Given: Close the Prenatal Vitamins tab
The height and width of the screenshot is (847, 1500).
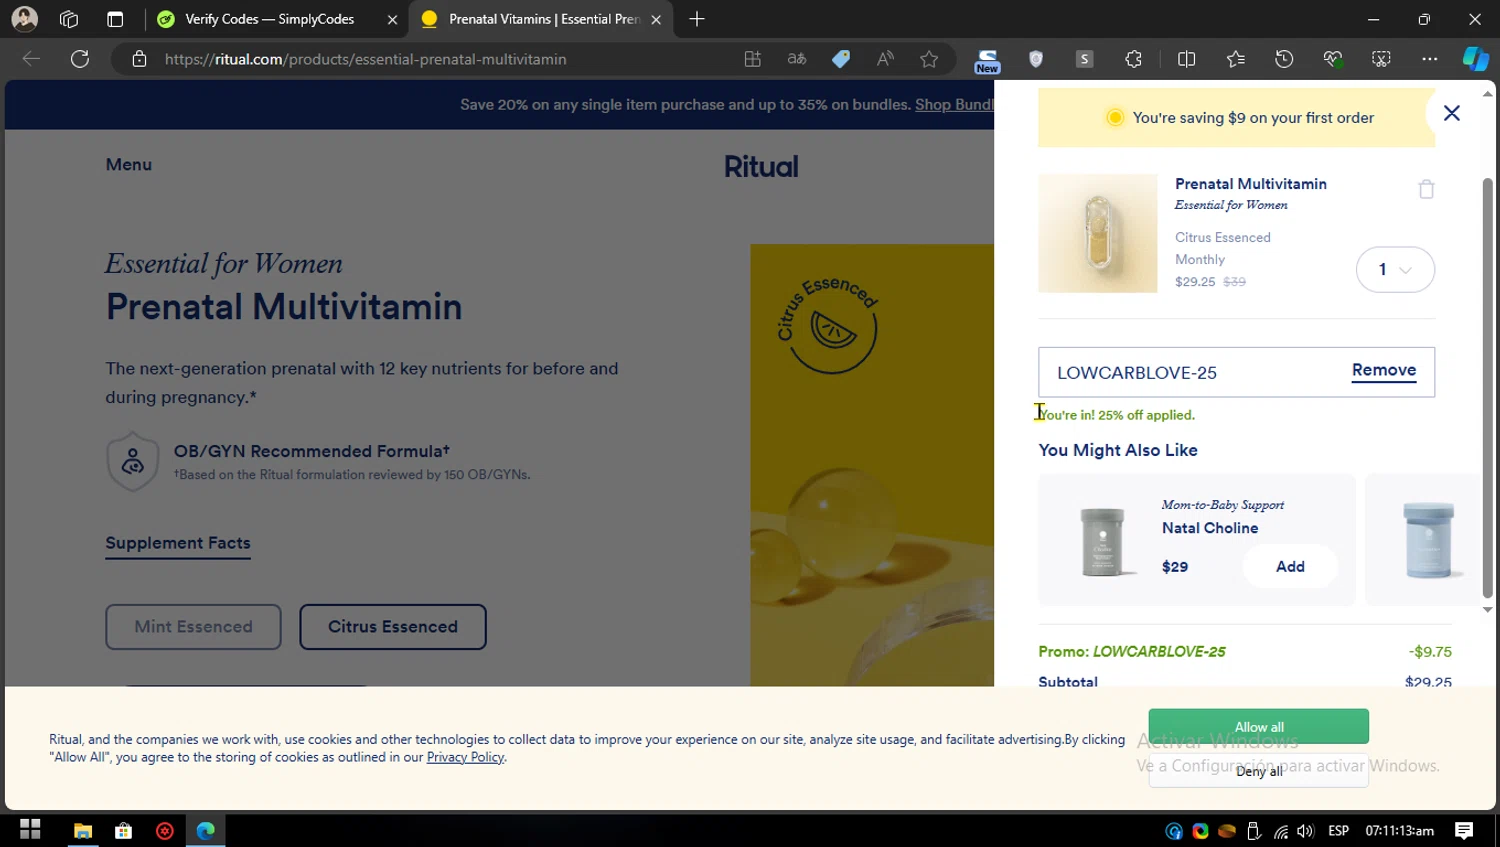Looking at the screenshot, I should 656,19.
